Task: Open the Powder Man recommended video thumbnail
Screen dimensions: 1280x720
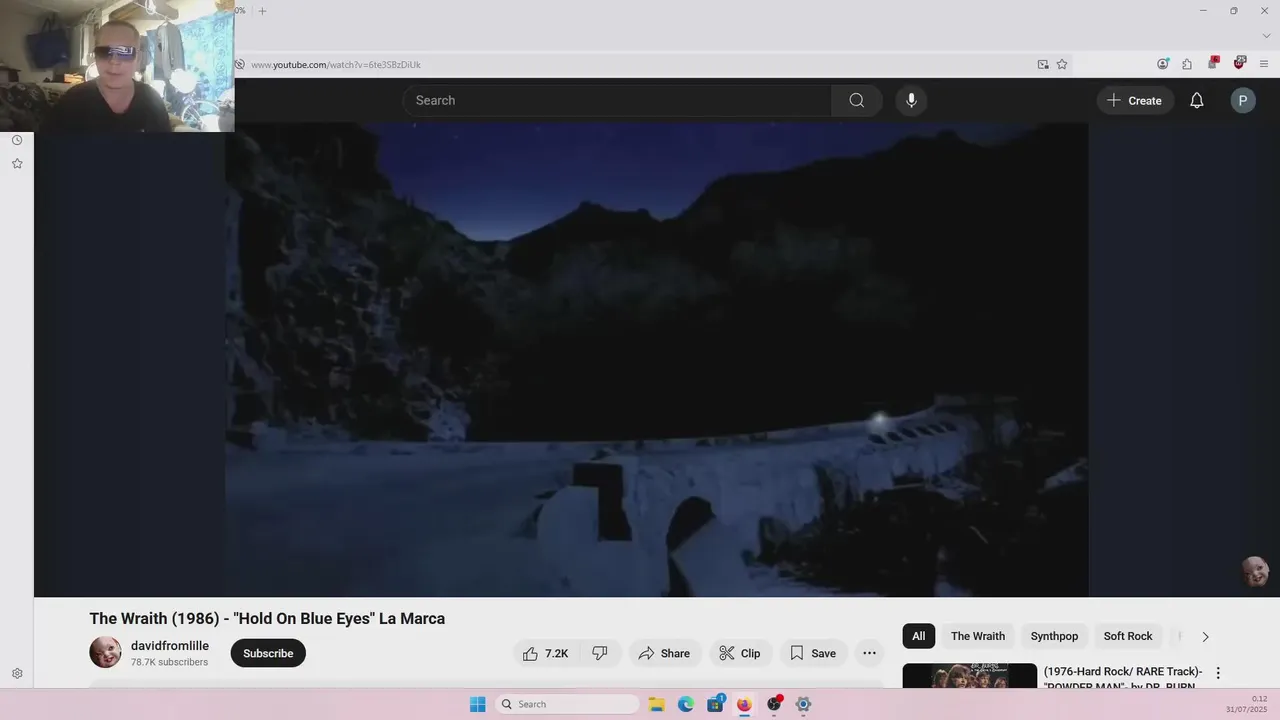Action: coord(969,676)
